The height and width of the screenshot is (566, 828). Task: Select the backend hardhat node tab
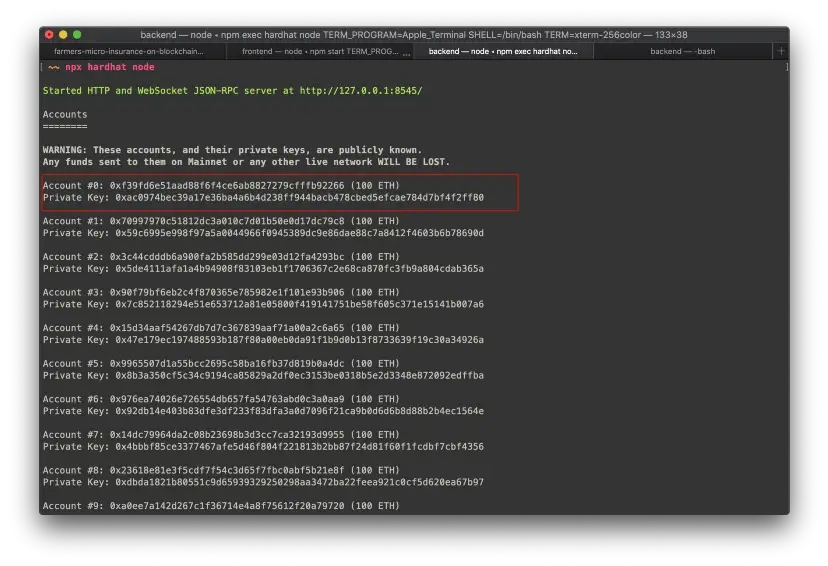502,51
